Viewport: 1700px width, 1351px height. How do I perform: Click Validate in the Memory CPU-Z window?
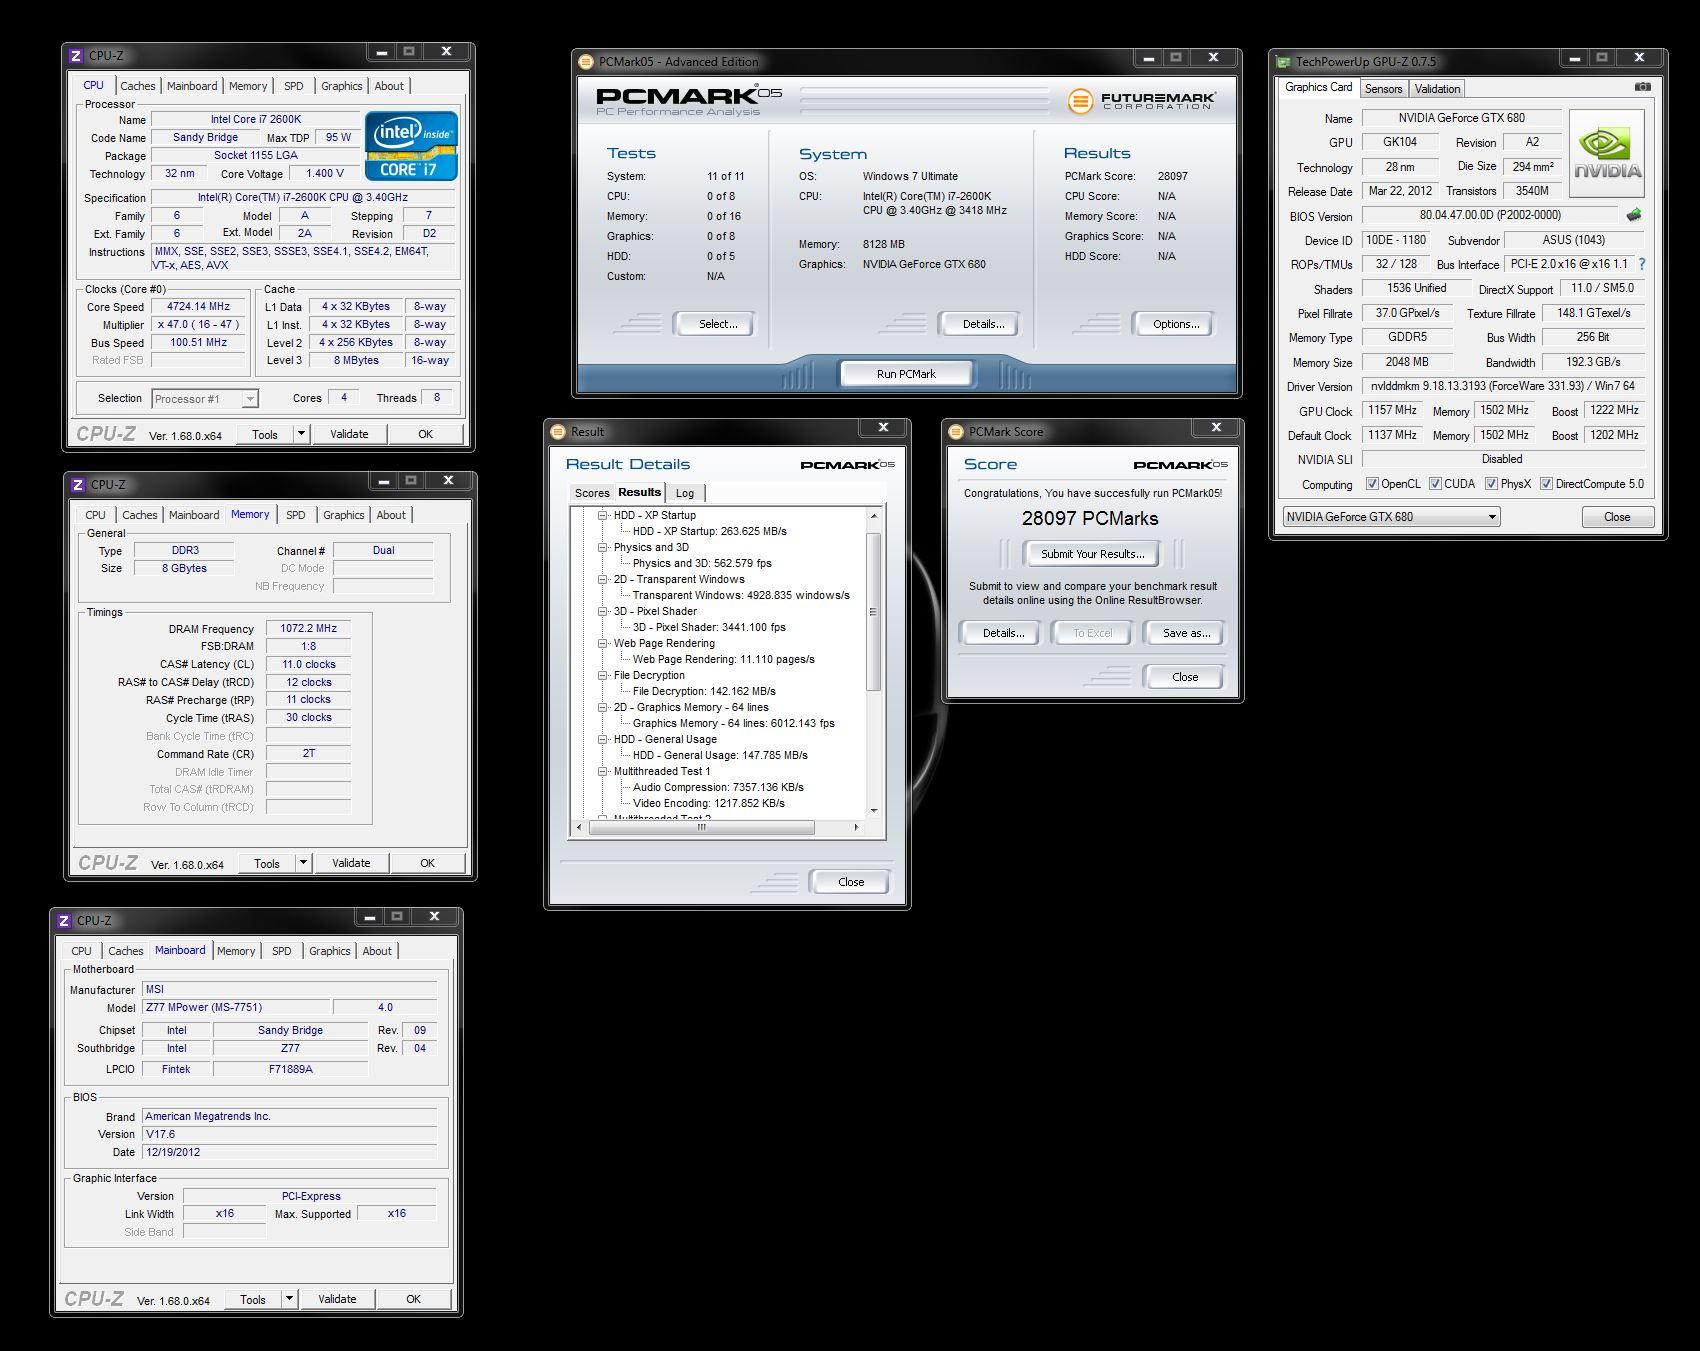(x=351, y=863)
